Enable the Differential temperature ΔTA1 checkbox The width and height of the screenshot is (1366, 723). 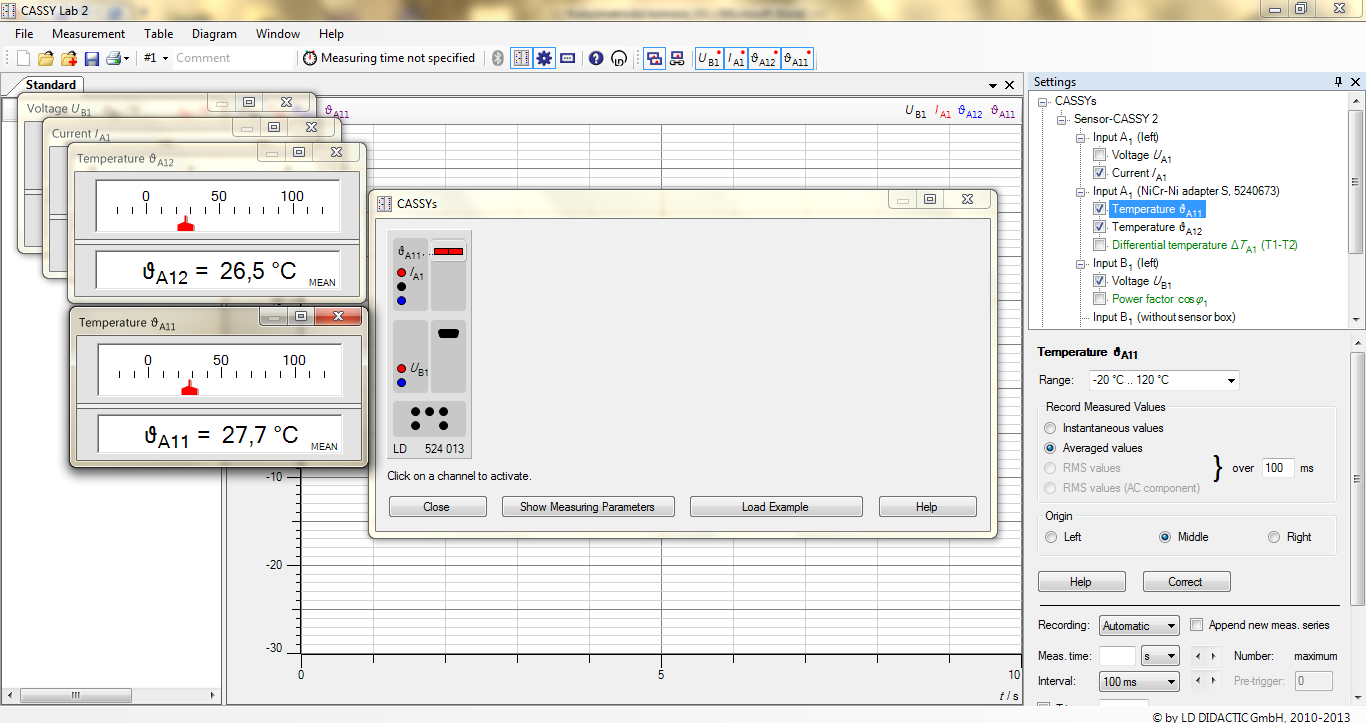1099,245
